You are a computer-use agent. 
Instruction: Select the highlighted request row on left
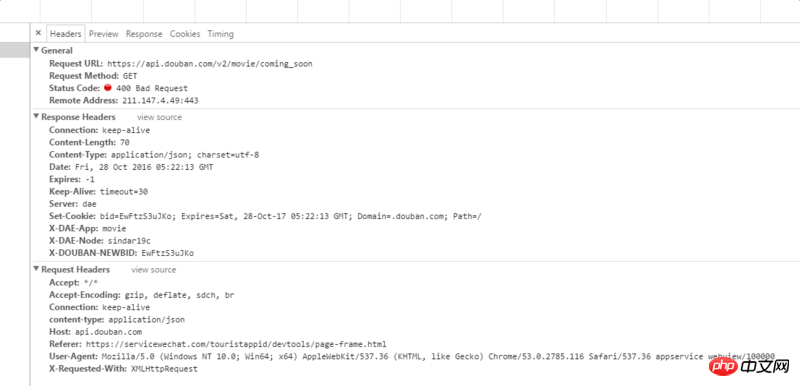14,50
